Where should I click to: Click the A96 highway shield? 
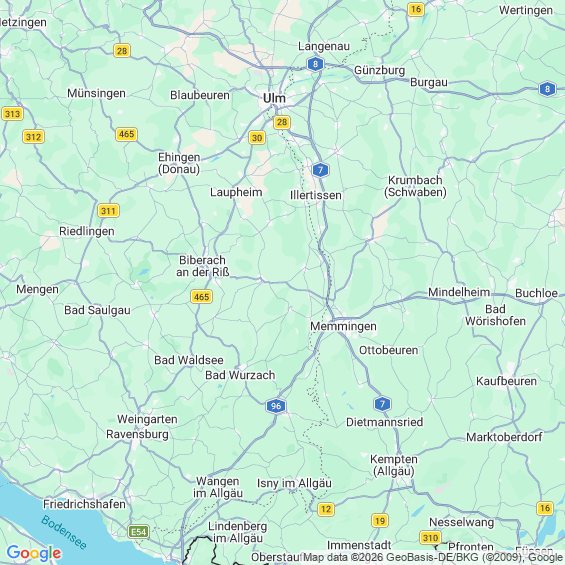(x=276, y=406)
